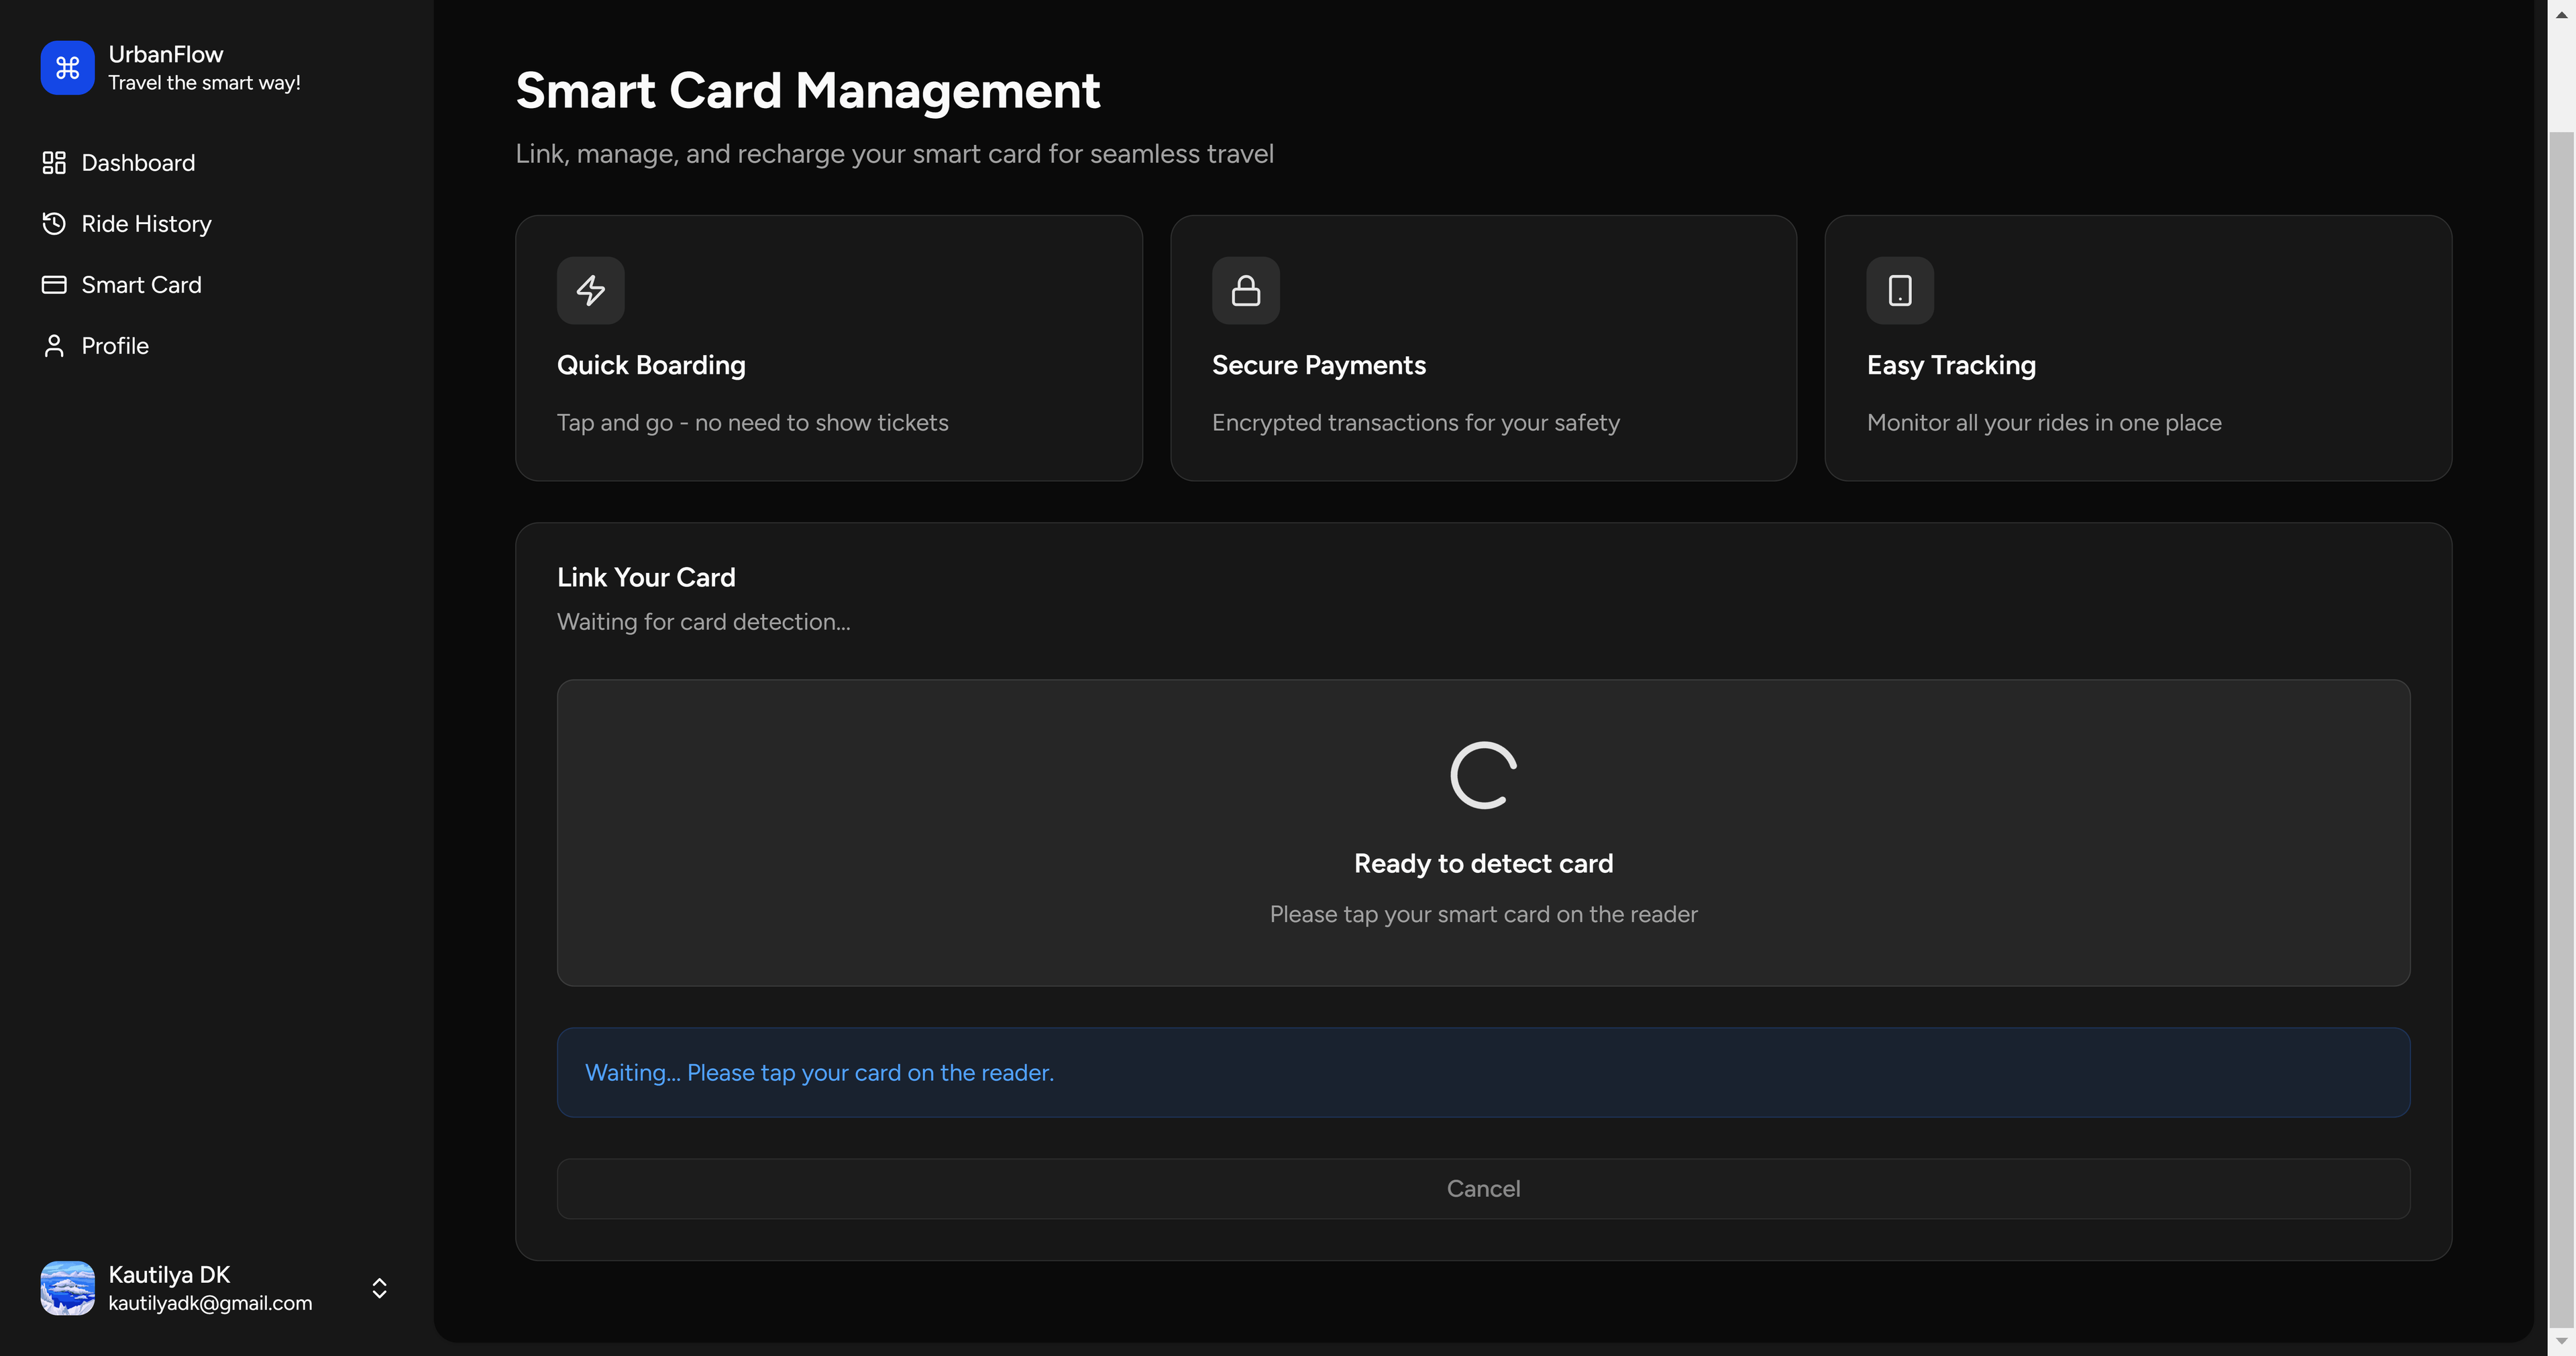2576x1356 pixels.
Task: Click the Ride History clock icon
Action: (54, 223)
